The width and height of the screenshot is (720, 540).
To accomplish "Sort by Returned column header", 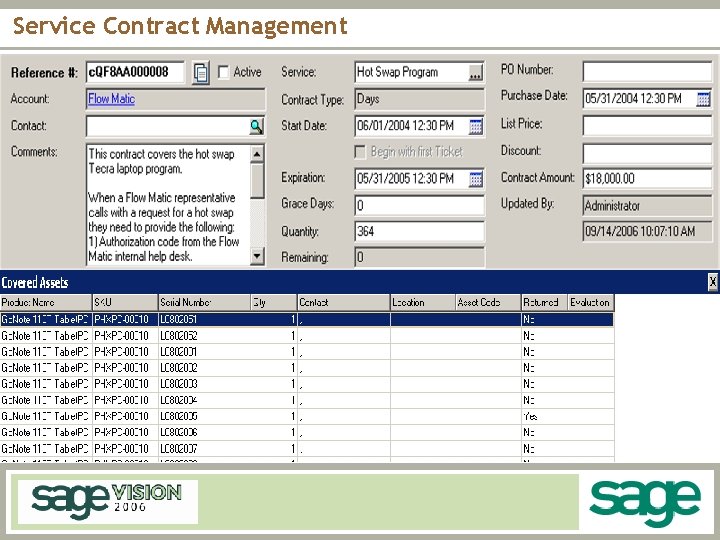I will coord(545,303).
